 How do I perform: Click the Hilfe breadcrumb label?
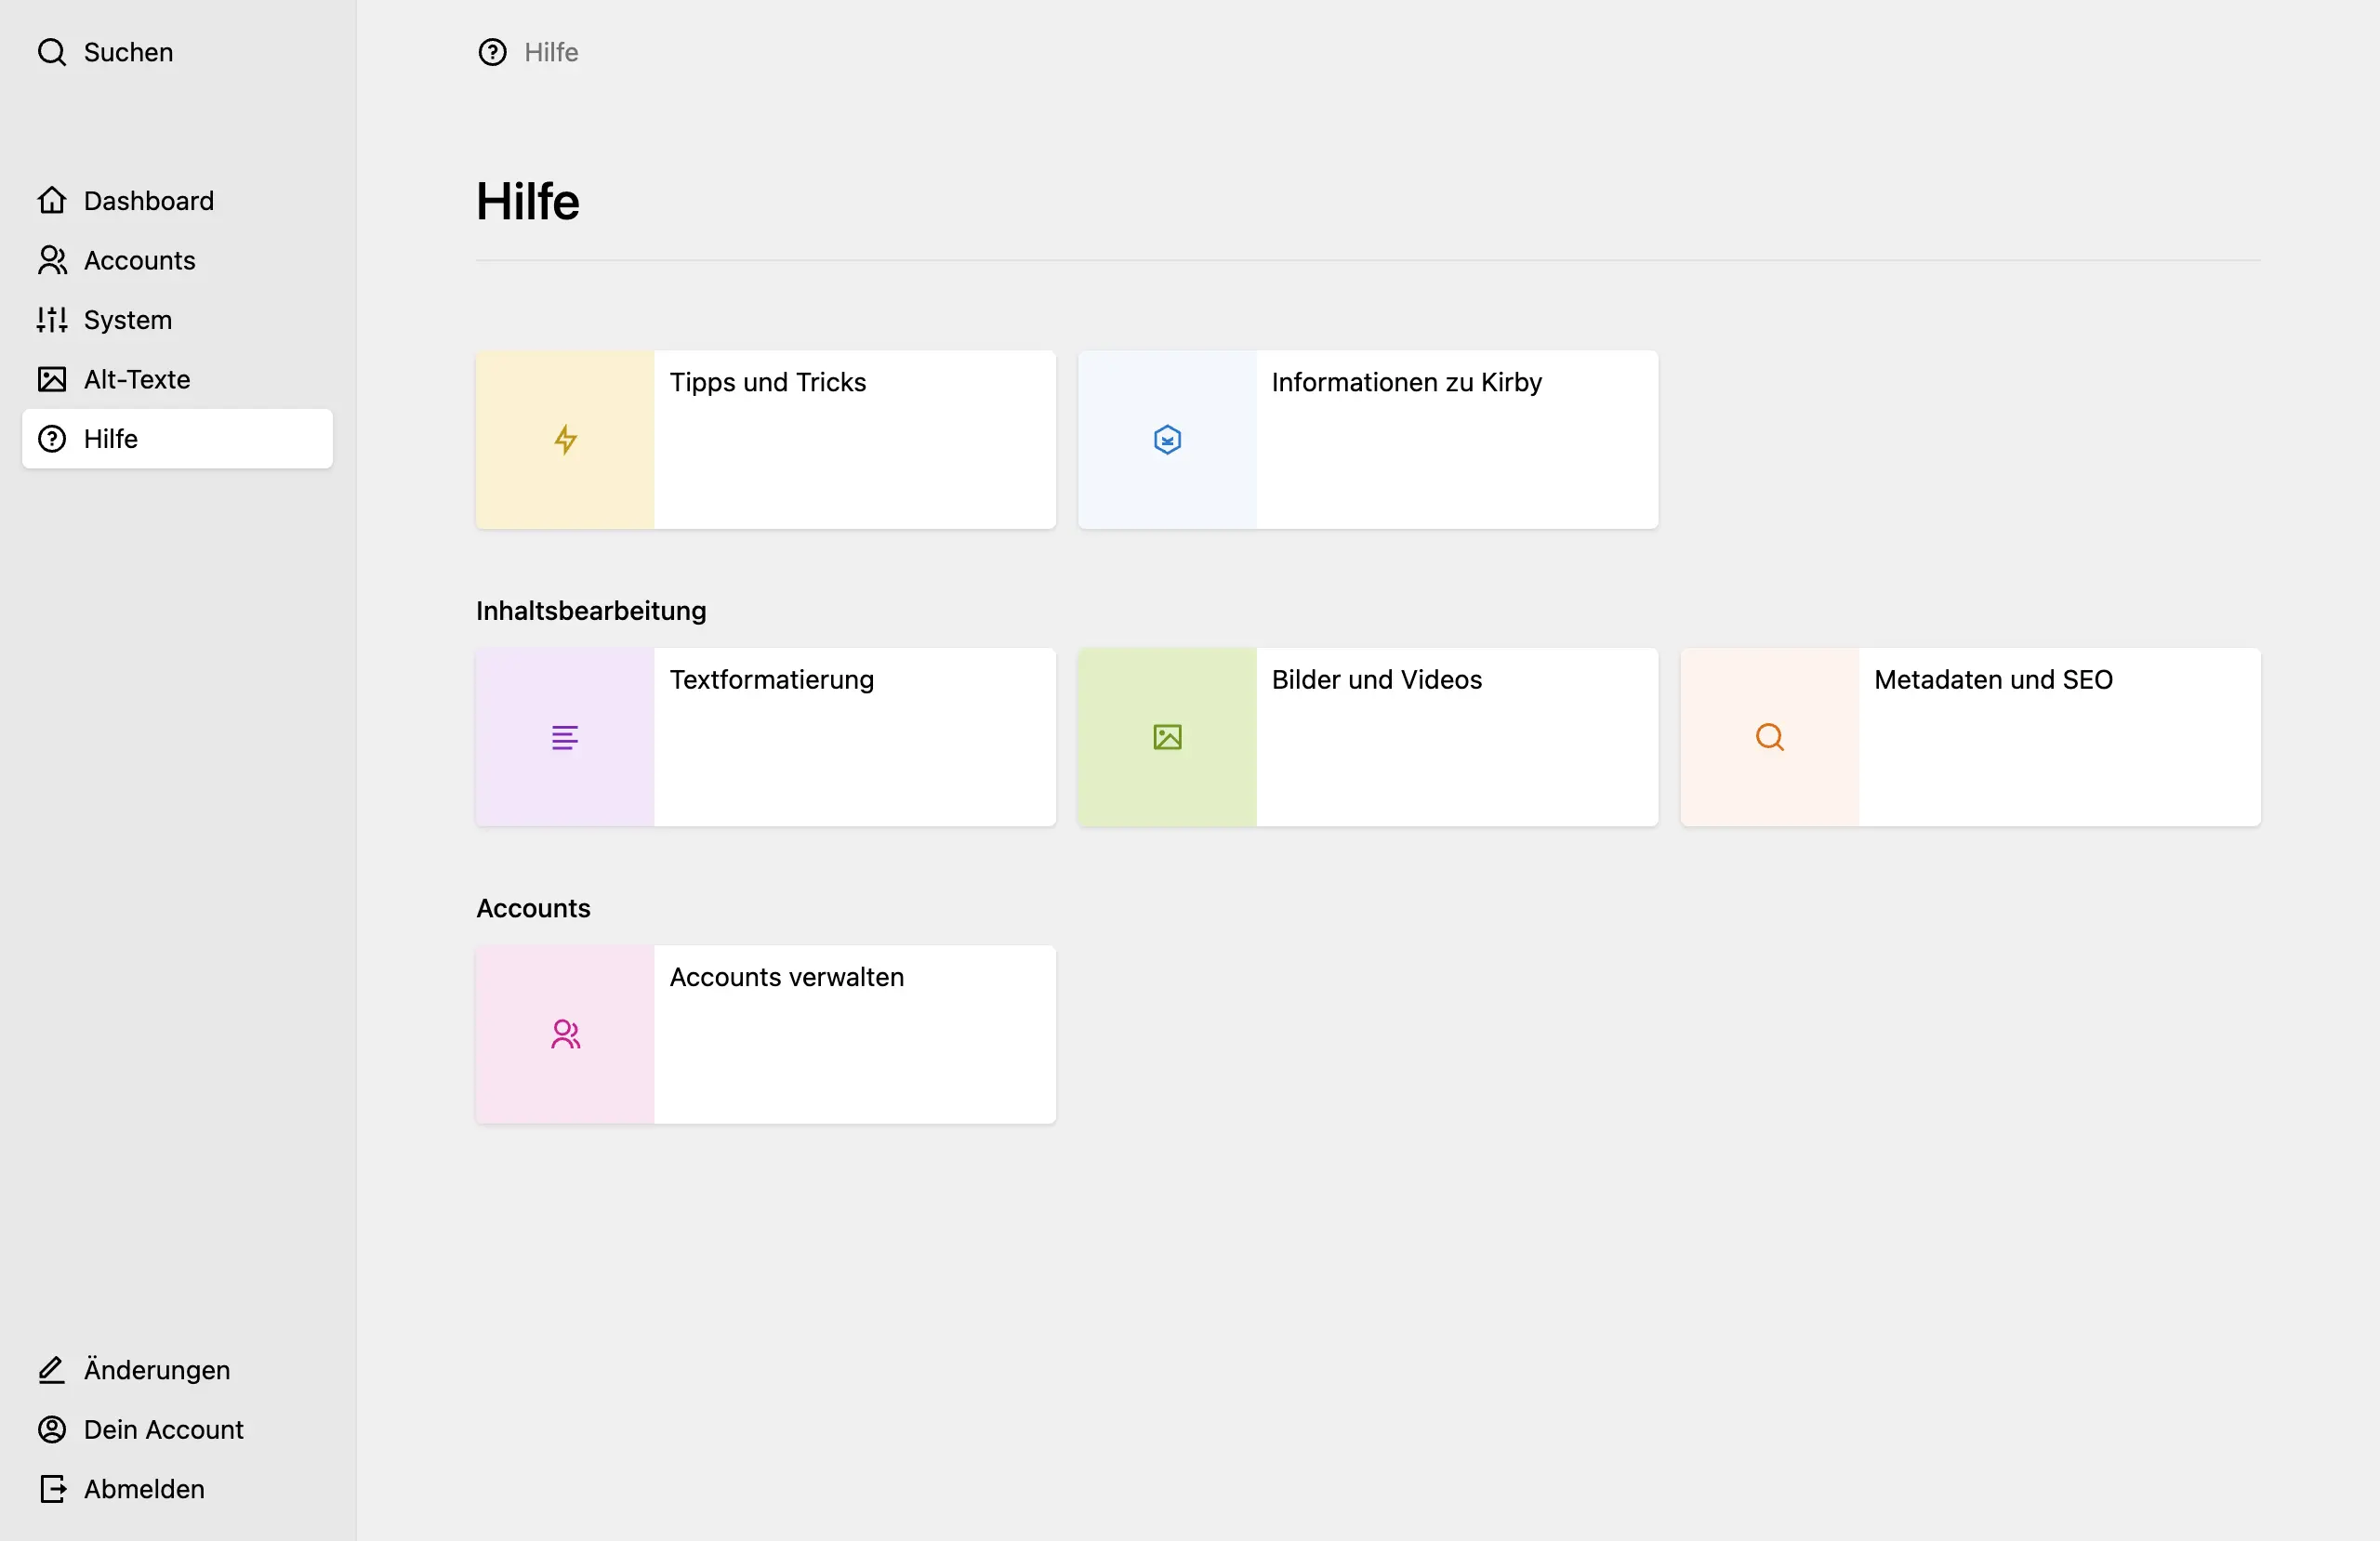coord(551,52)
